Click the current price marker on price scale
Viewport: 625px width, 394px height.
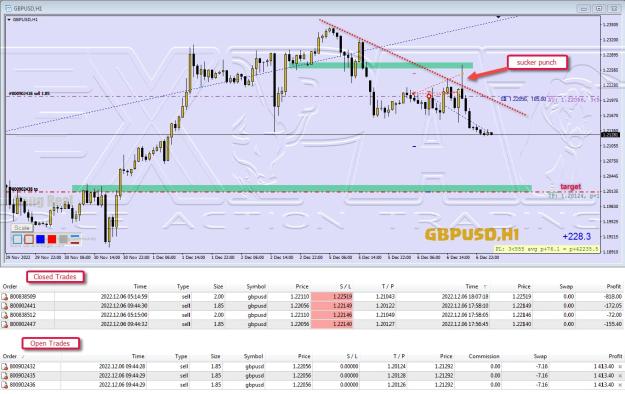[611, 135]
